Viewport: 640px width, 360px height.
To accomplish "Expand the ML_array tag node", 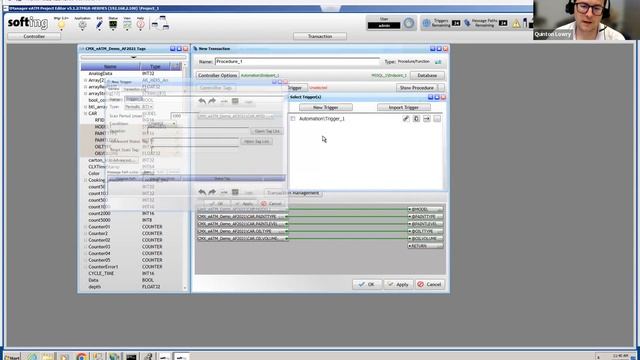I will coord(85,107).
